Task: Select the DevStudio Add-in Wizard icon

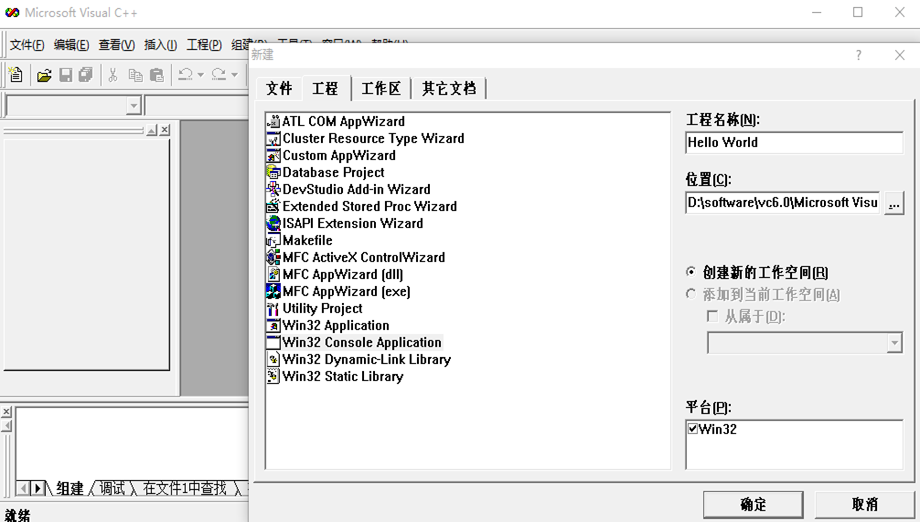Action: (x=273, y=189)
